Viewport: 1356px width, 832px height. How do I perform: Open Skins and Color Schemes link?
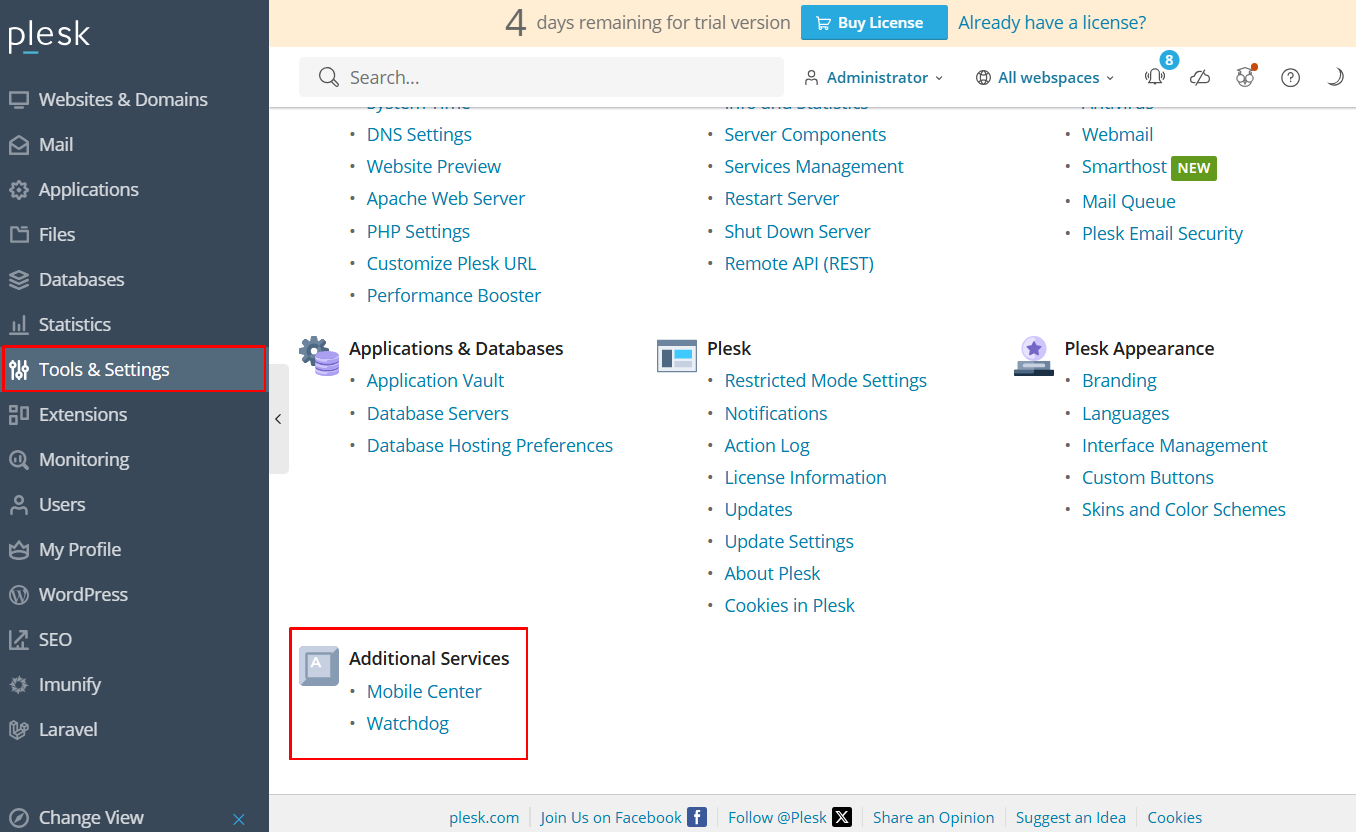(1184, 510)
